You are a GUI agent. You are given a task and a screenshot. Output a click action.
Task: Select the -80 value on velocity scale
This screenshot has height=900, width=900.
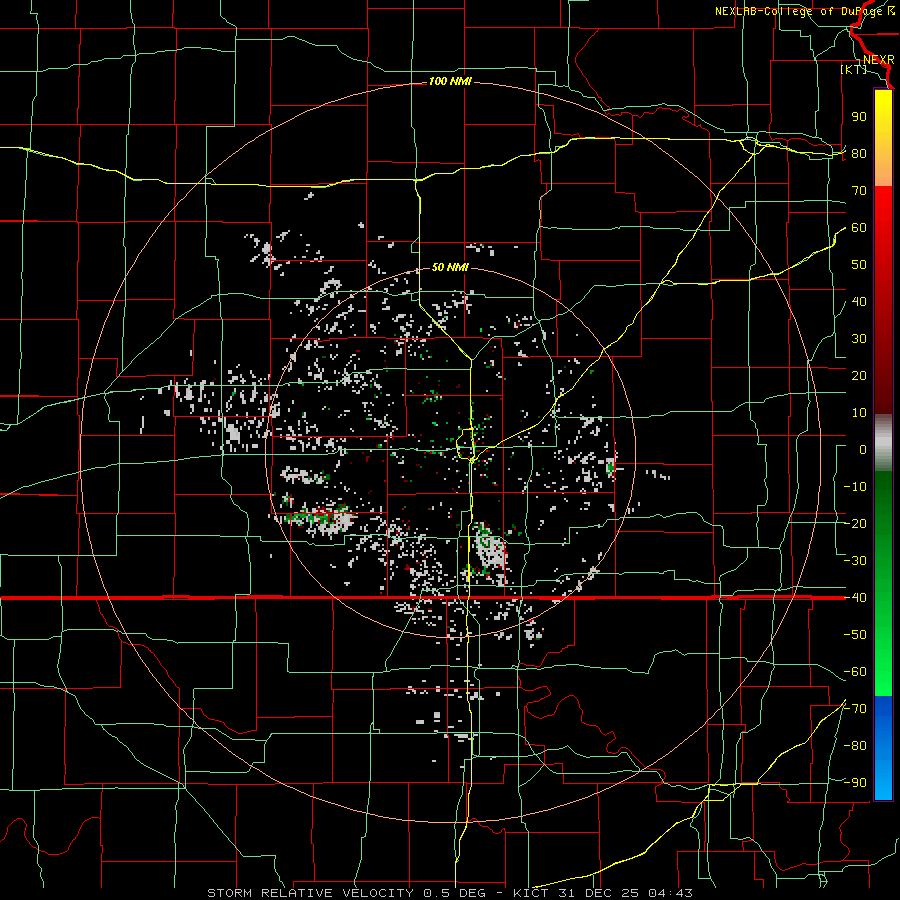(x=855, y=746)
